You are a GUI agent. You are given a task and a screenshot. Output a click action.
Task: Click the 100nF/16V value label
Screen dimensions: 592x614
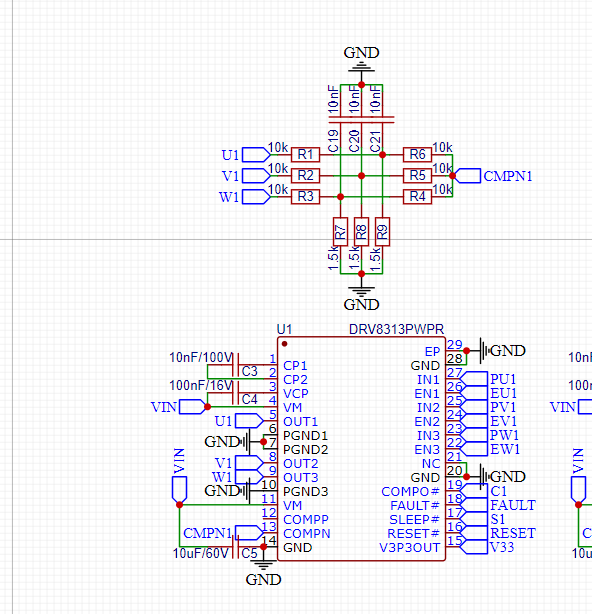tap(201, 385)
